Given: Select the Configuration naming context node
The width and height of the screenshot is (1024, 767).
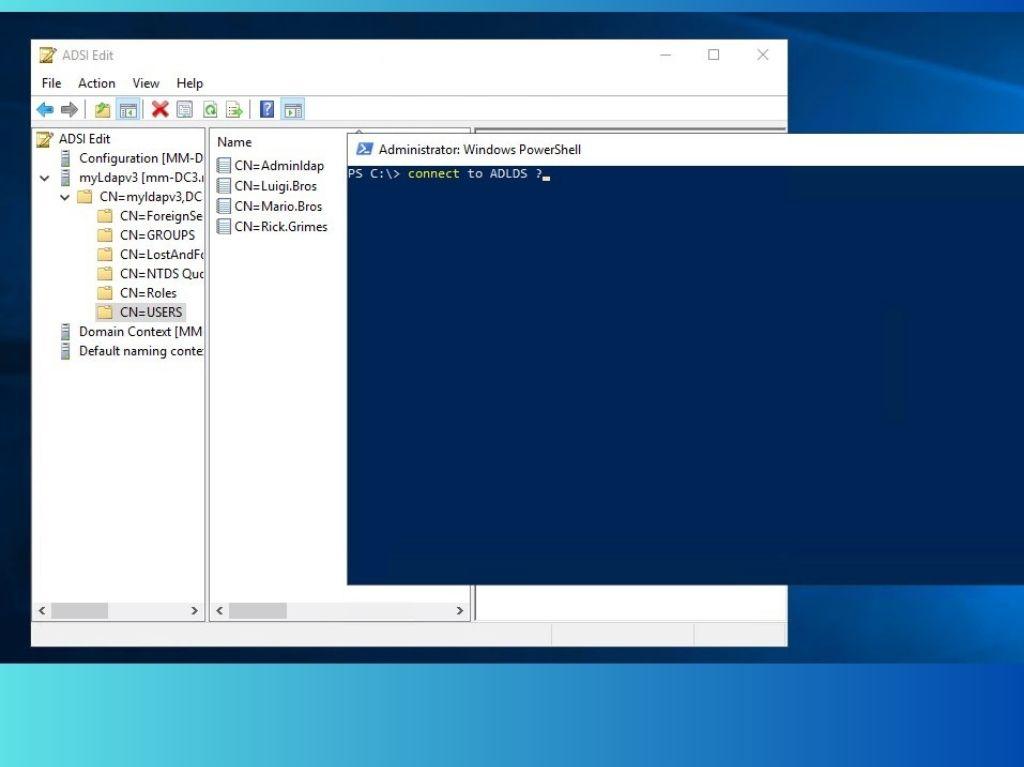Looking at the screenshot, I should point(140,158).
